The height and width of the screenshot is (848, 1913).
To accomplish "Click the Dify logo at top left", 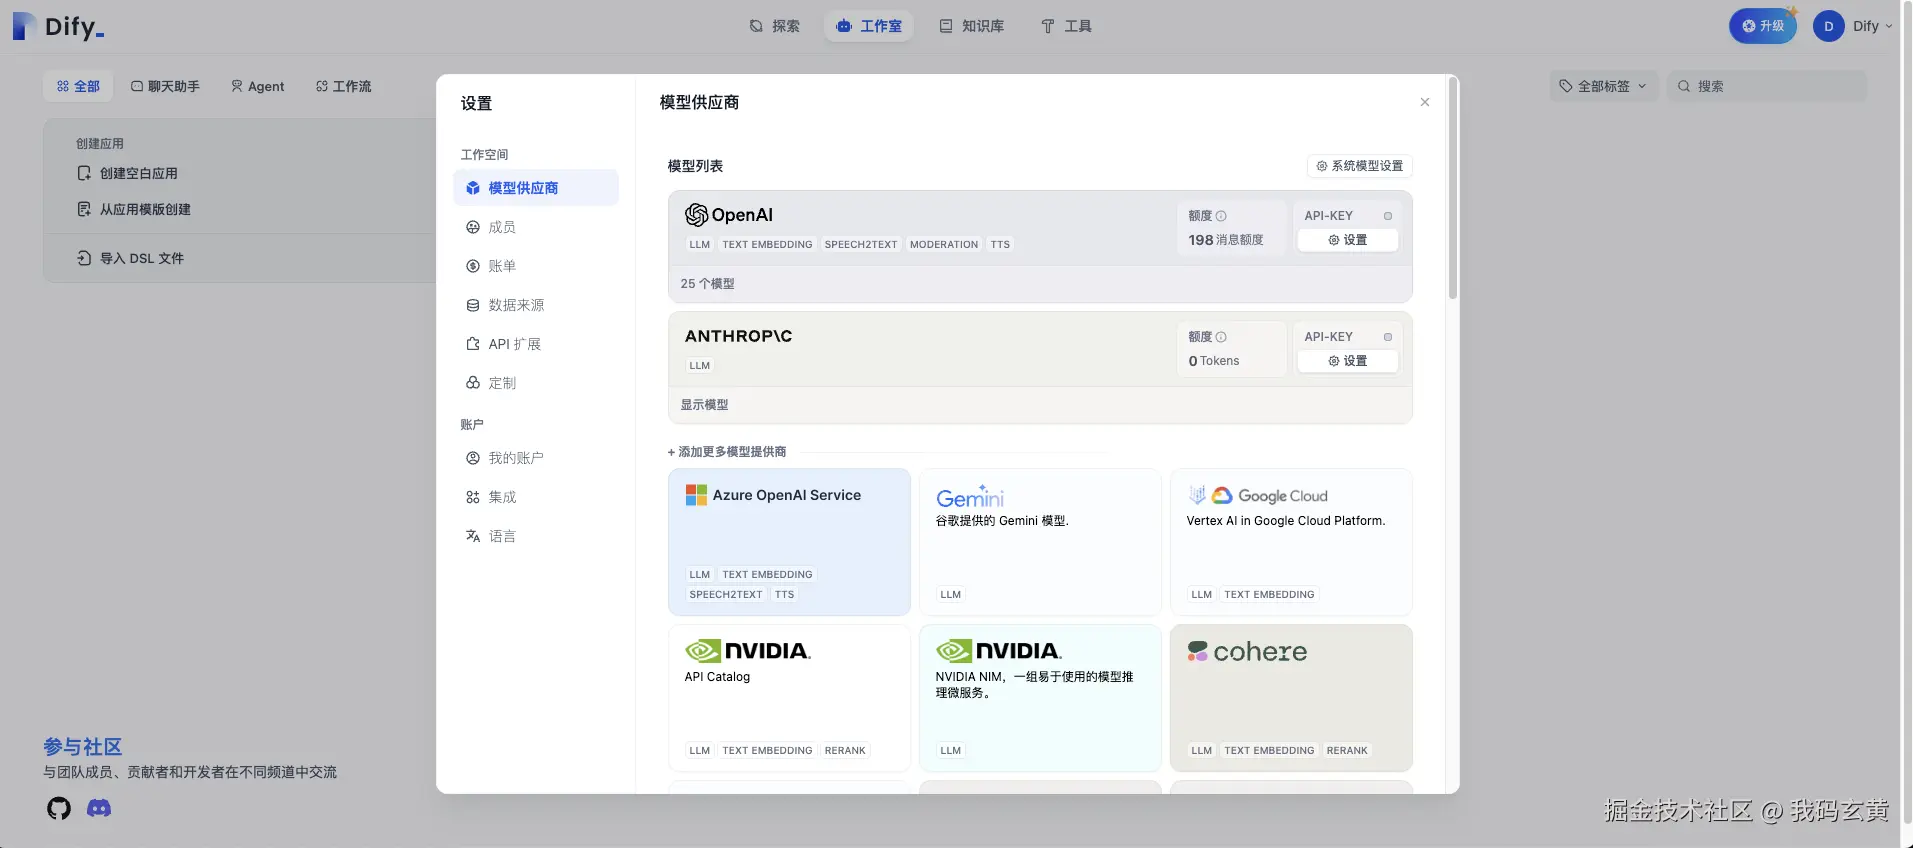I will pos(58,26).
